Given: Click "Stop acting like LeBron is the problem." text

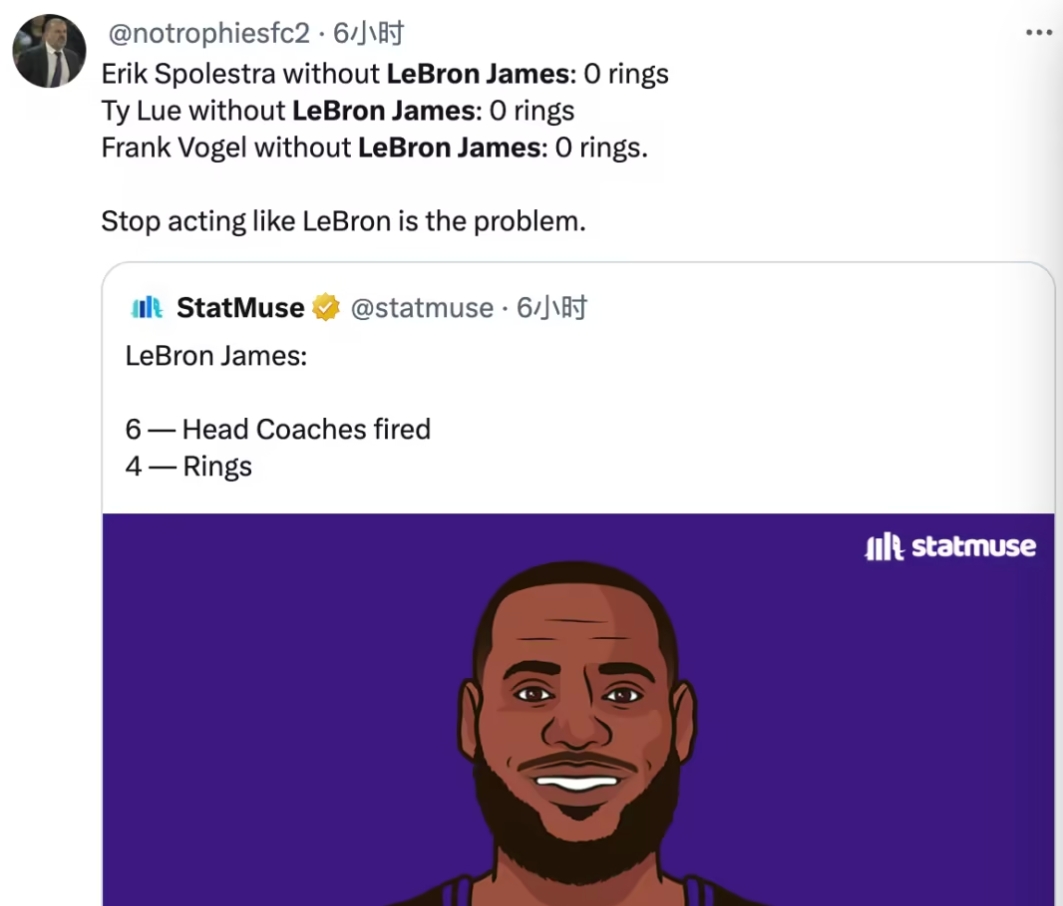Looking at the screenshot, I should coord(343,221).
